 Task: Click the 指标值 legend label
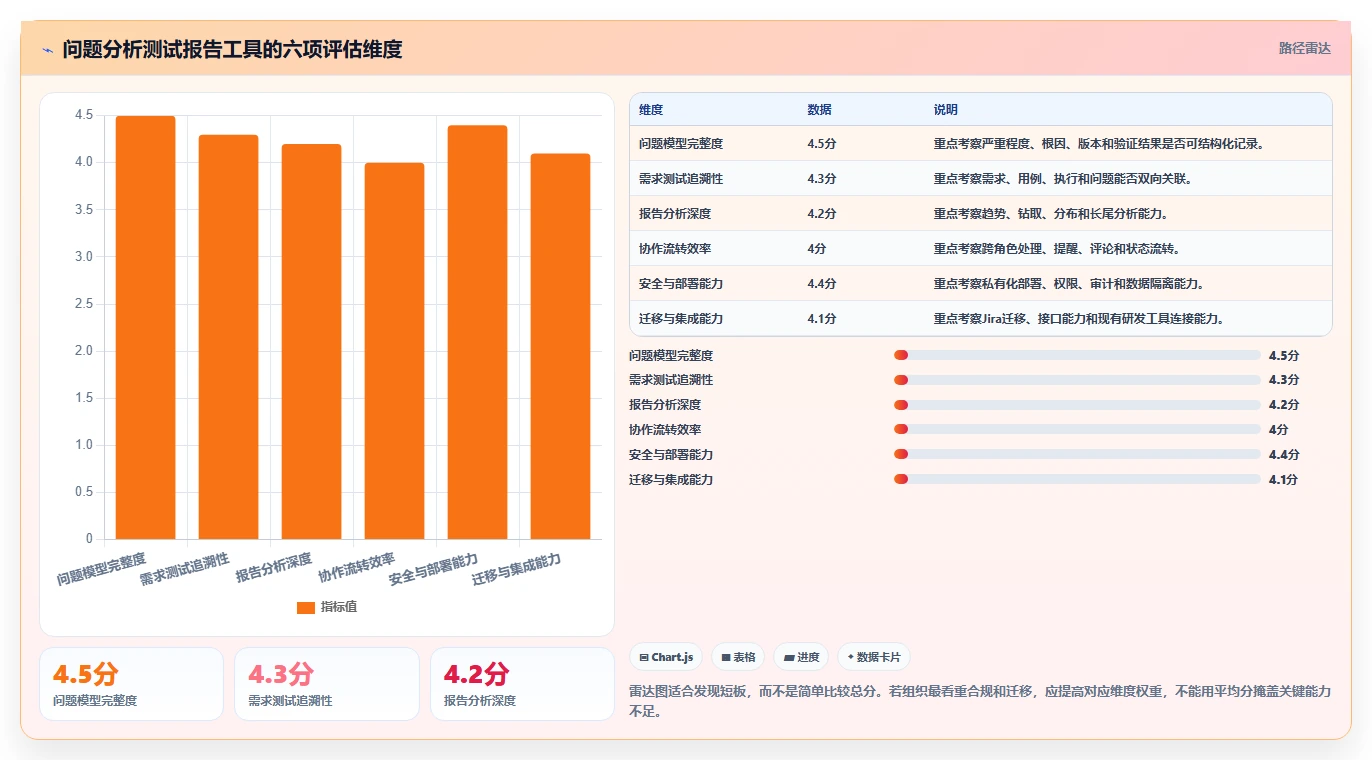pyautogui.click(x=339, y=607)
